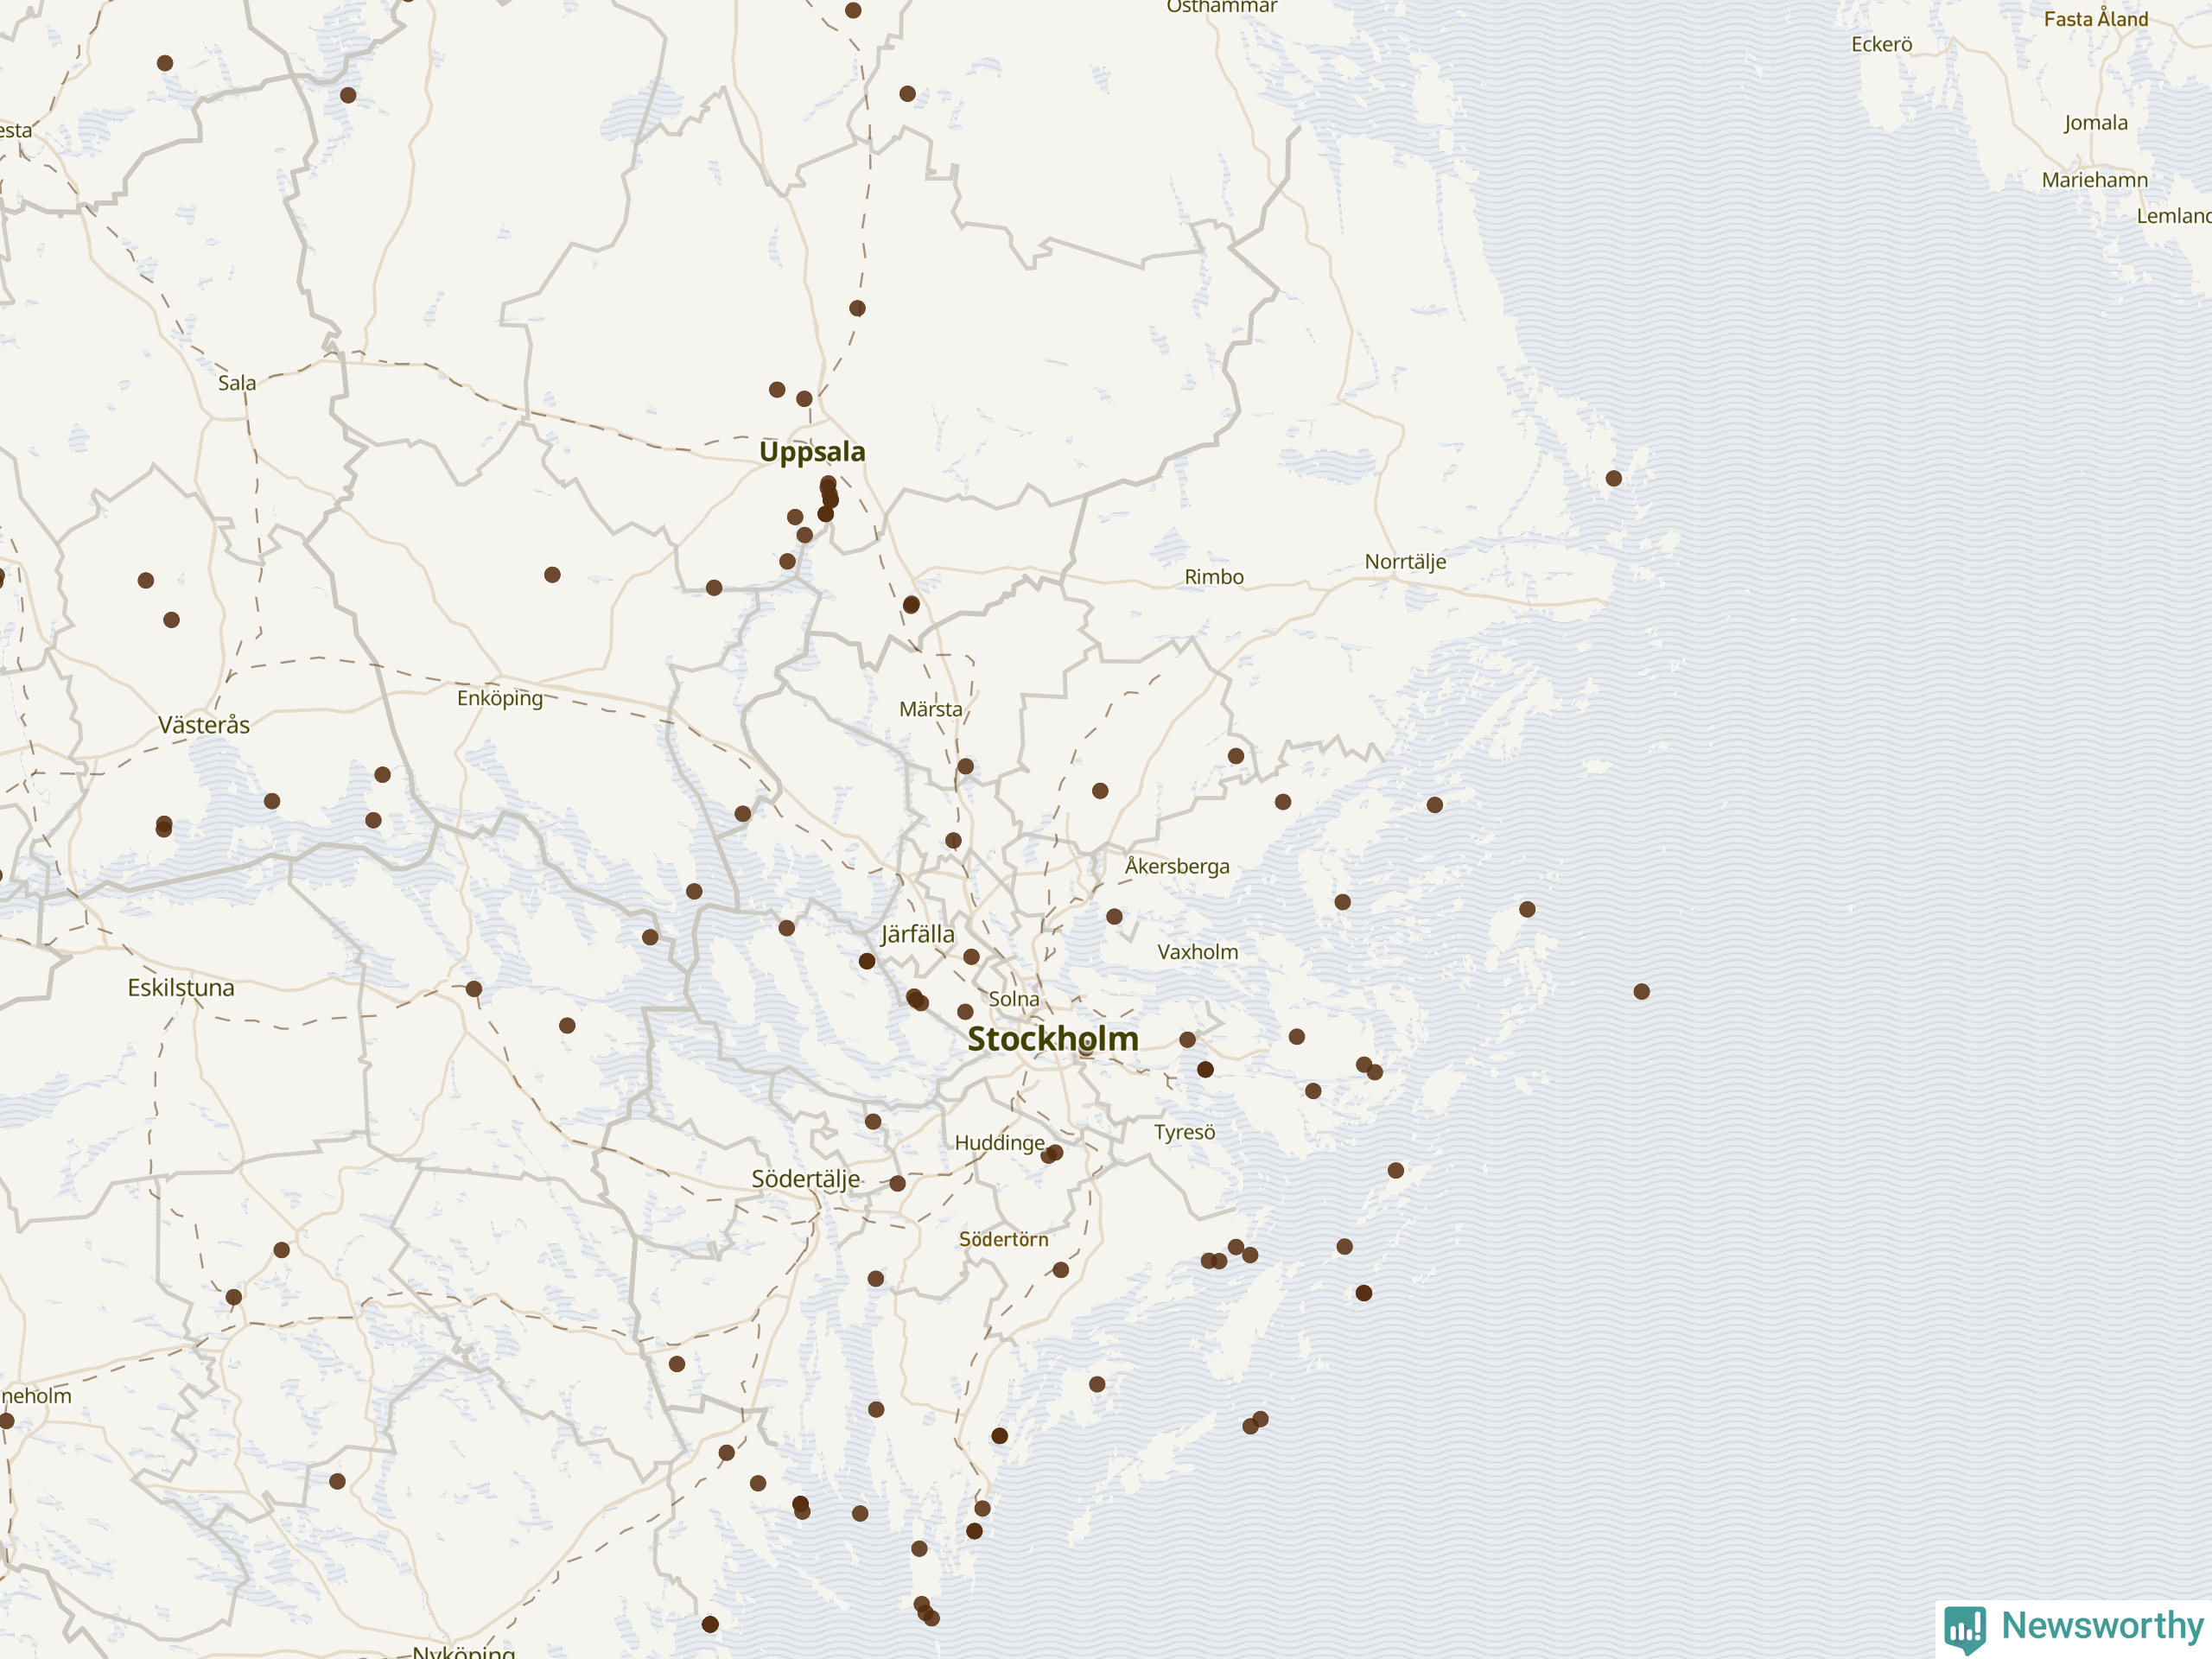Click the Rimbo town label
Screen dimensions: 2212x1659
click(x=1214, y=577)
